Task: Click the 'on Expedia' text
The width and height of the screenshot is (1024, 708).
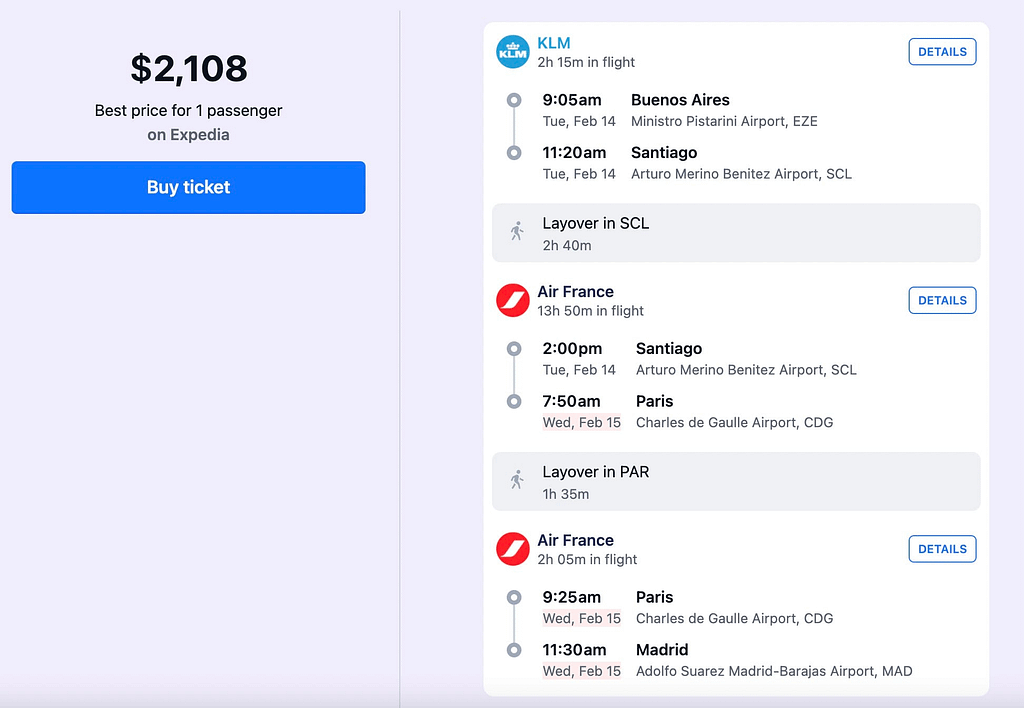Action: pyautogui.click(x=188, y=135)
